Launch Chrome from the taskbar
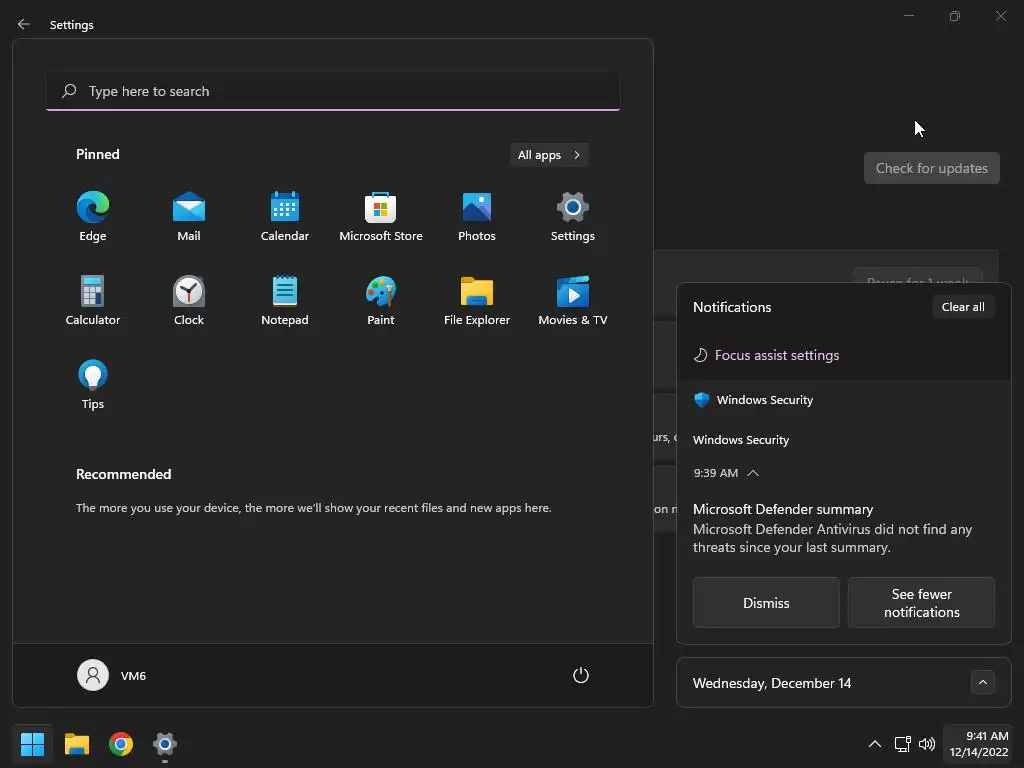Screen dimensions: 1024x768 (x=121, y=744)
